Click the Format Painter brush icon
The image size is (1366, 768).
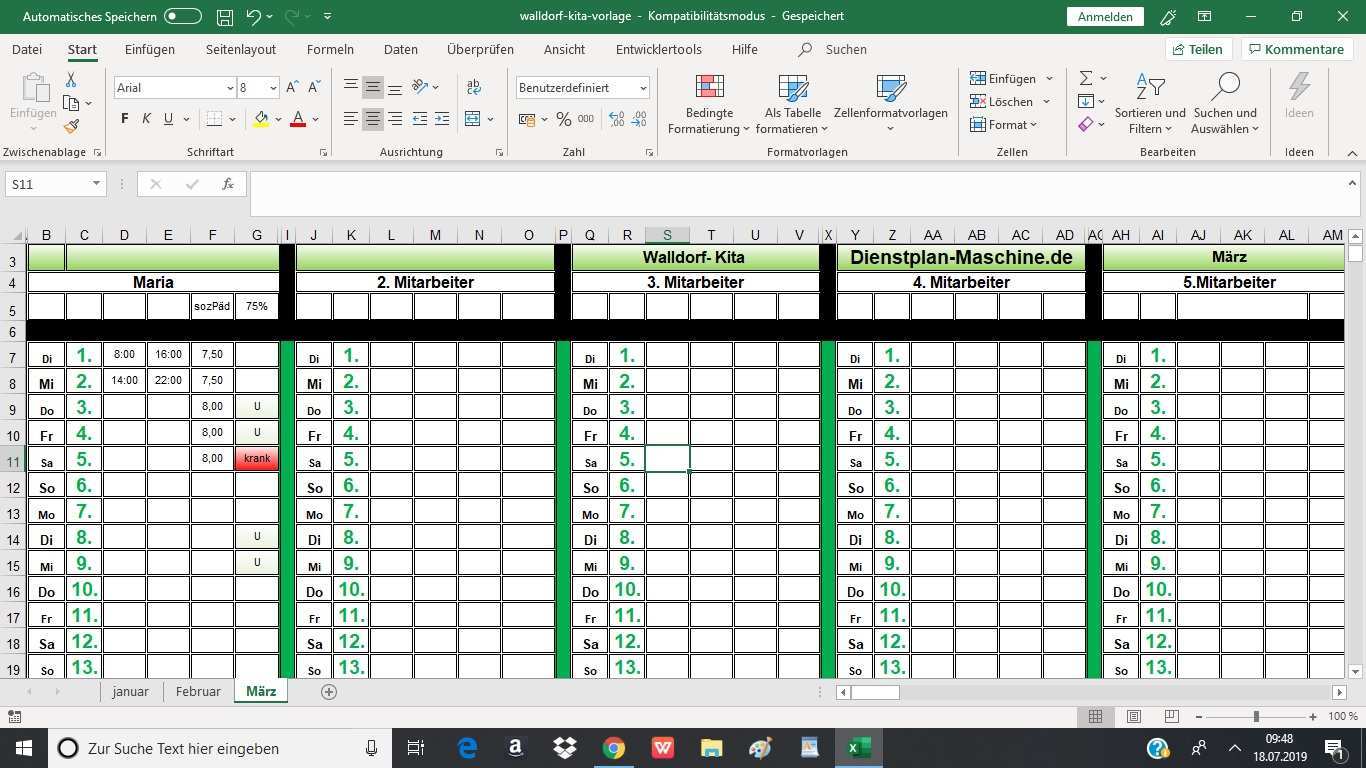tap(71, 127)
